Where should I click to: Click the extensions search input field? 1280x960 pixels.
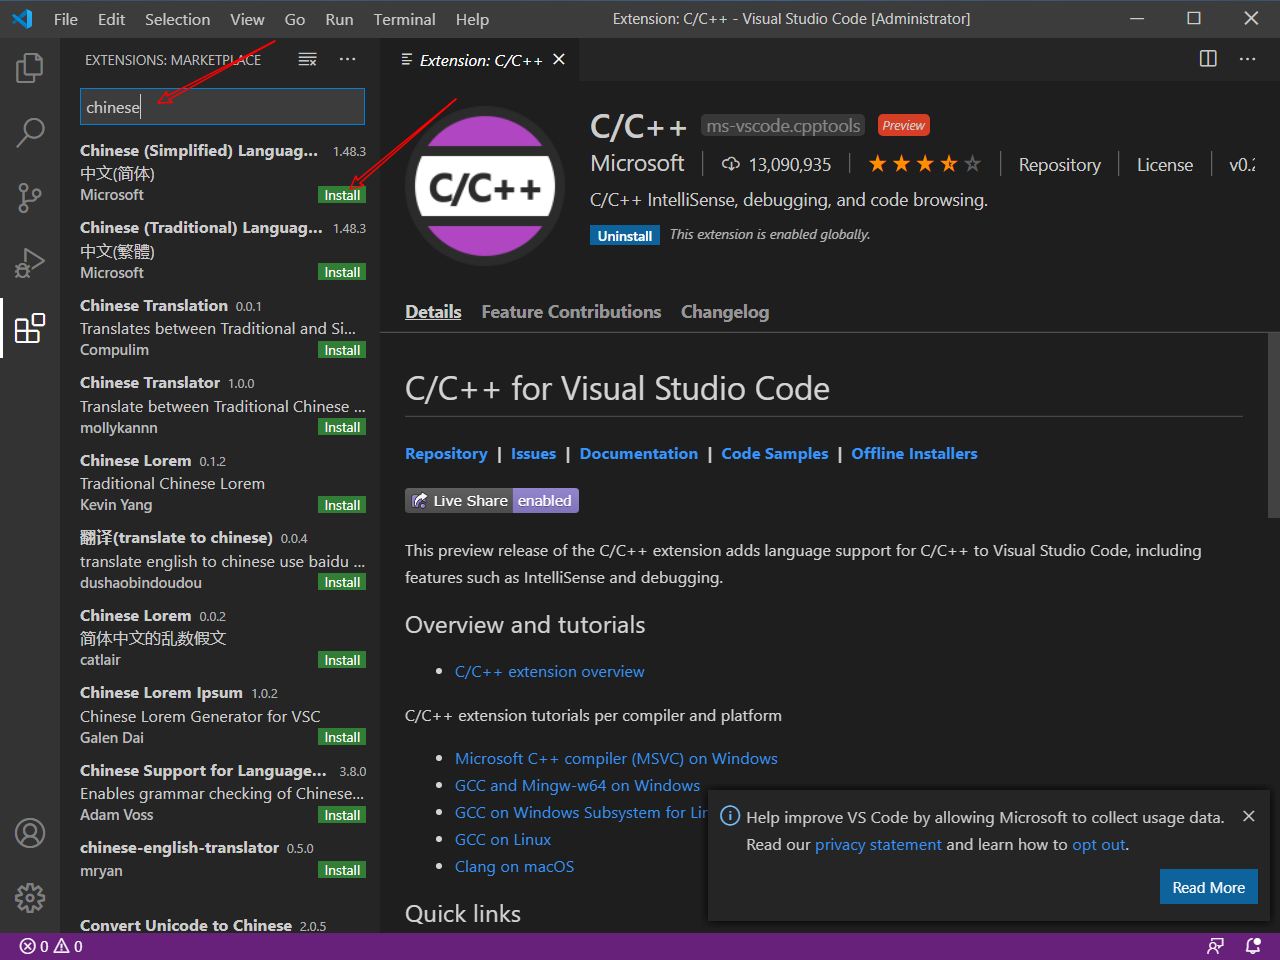222,107
